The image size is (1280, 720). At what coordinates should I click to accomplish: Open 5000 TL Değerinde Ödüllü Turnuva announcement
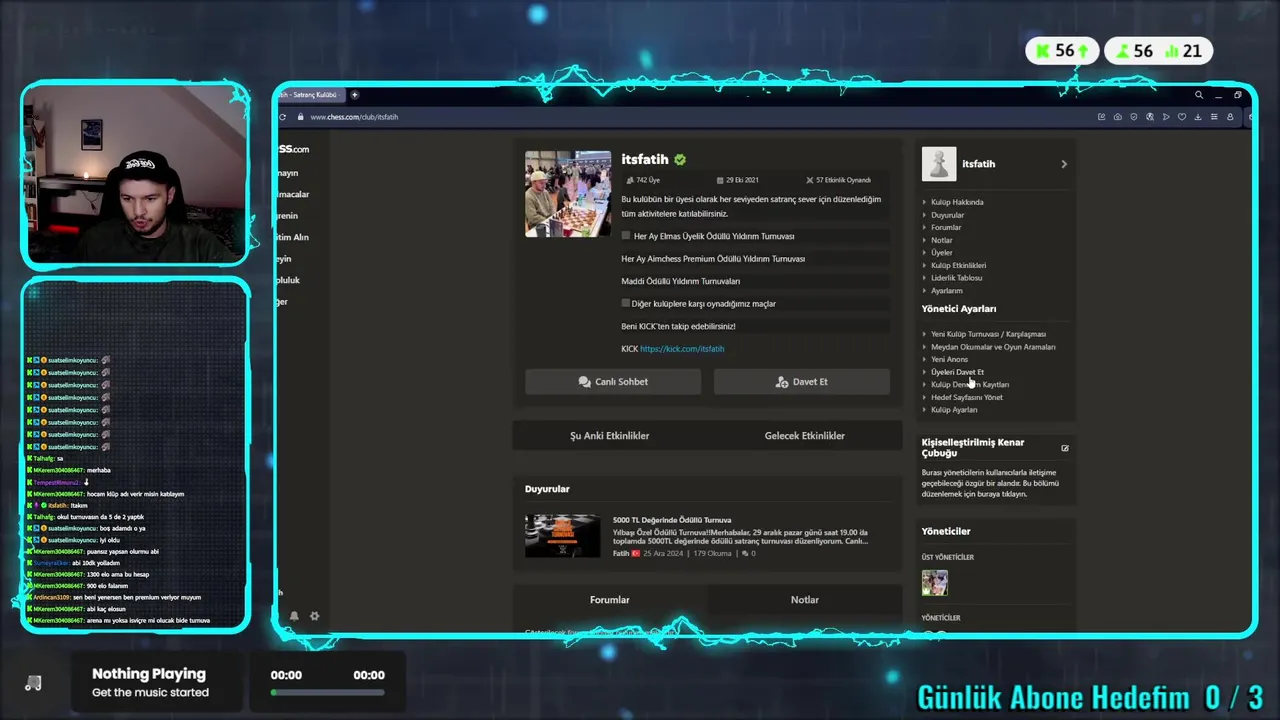[x=672, y=520]
